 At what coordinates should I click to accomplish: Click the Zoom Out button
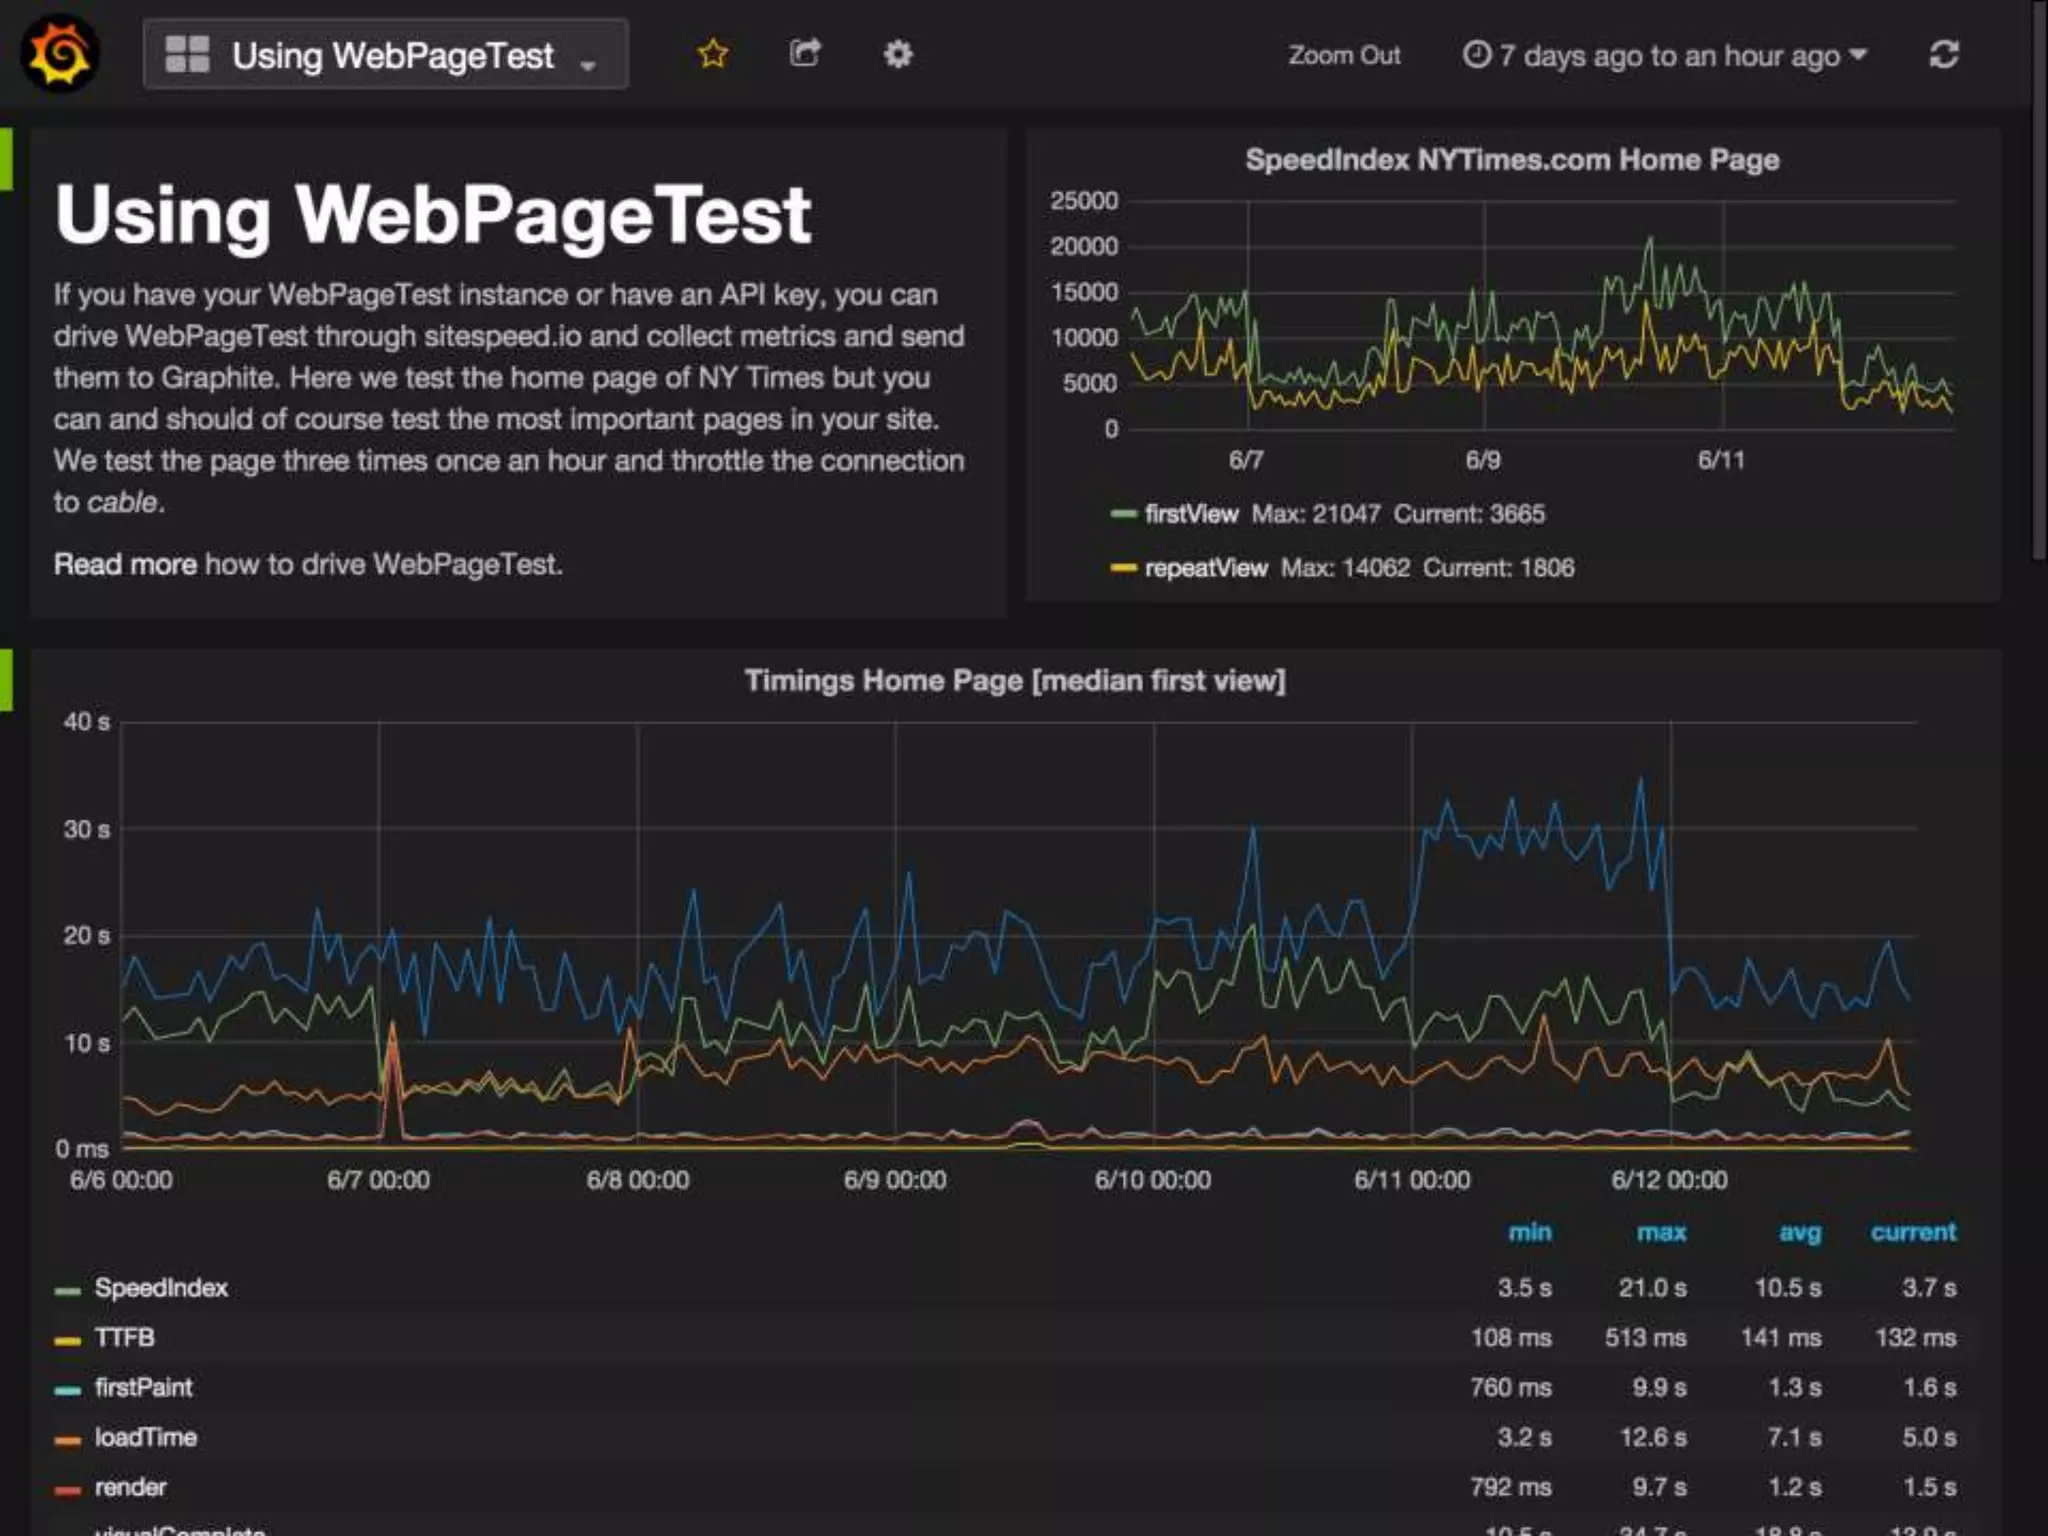(x=1343, y=56)
